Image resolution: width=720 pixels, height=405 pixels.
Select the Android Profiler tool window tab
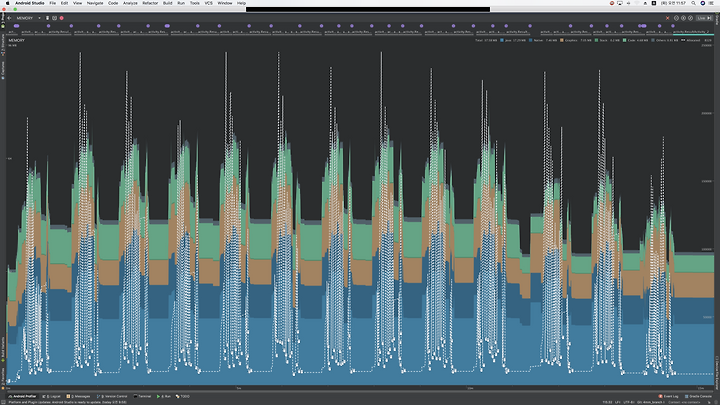tap(22, 396)
